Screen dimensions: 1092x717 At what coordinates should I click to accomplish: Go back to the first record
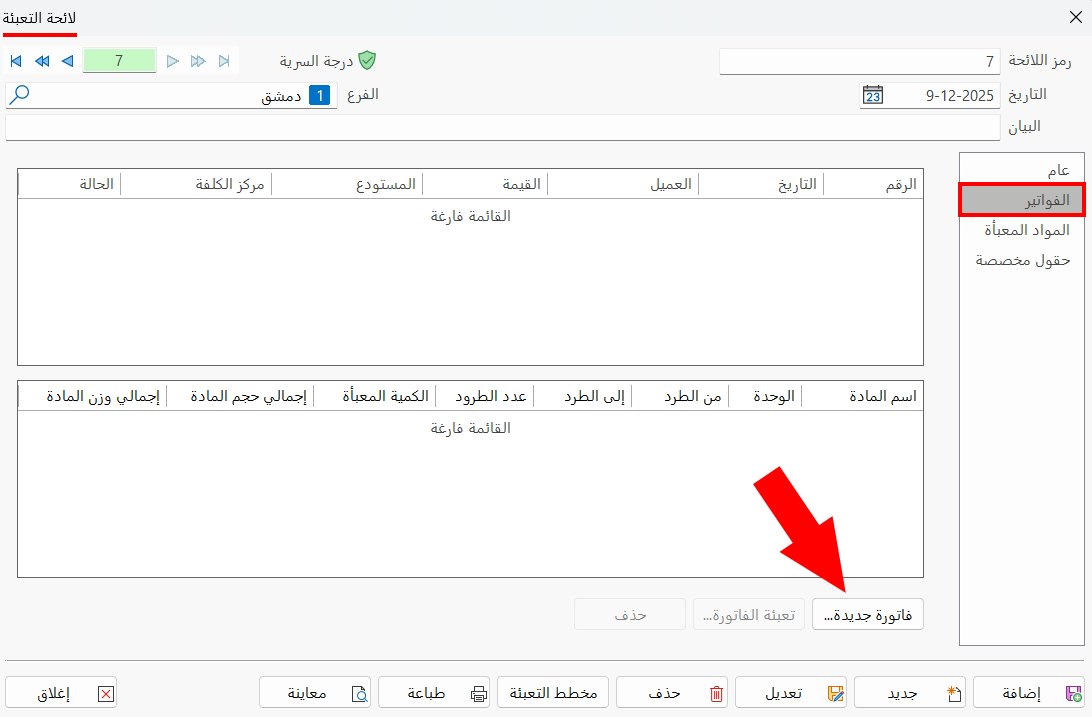point(14,60)
